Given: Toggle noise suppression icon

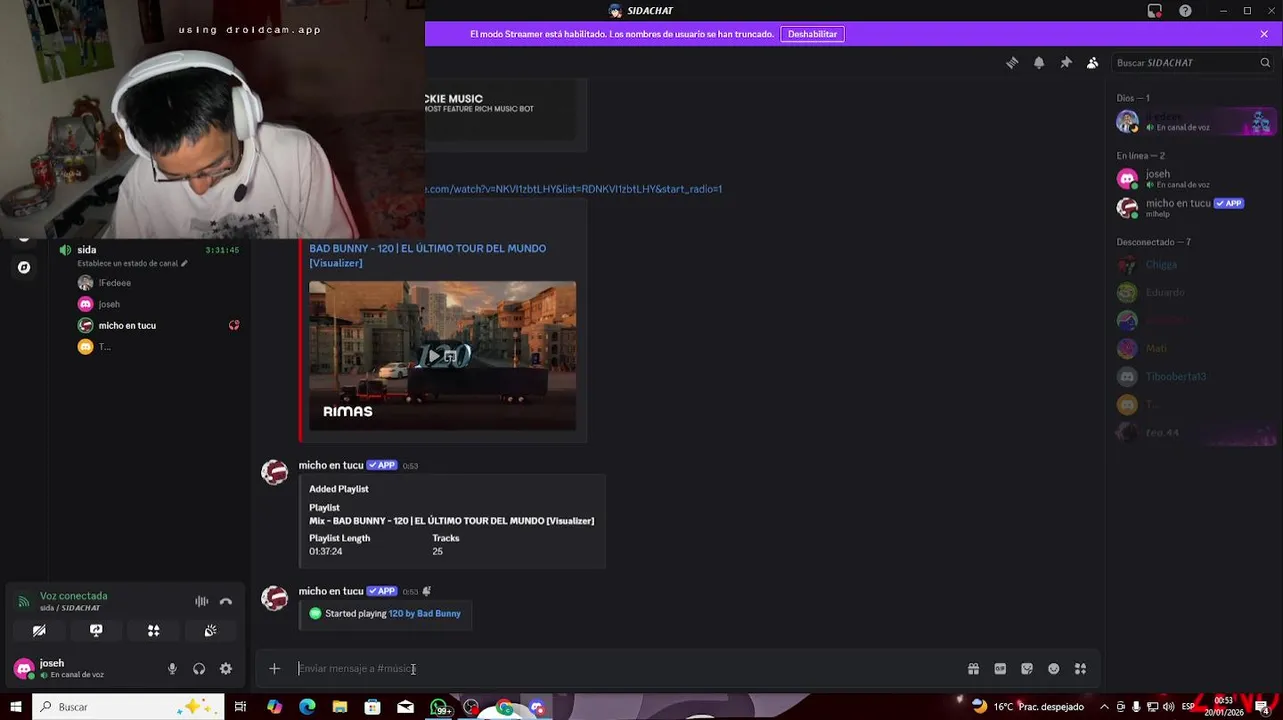Looking at the screenshot, I should (x=202, y=602).
